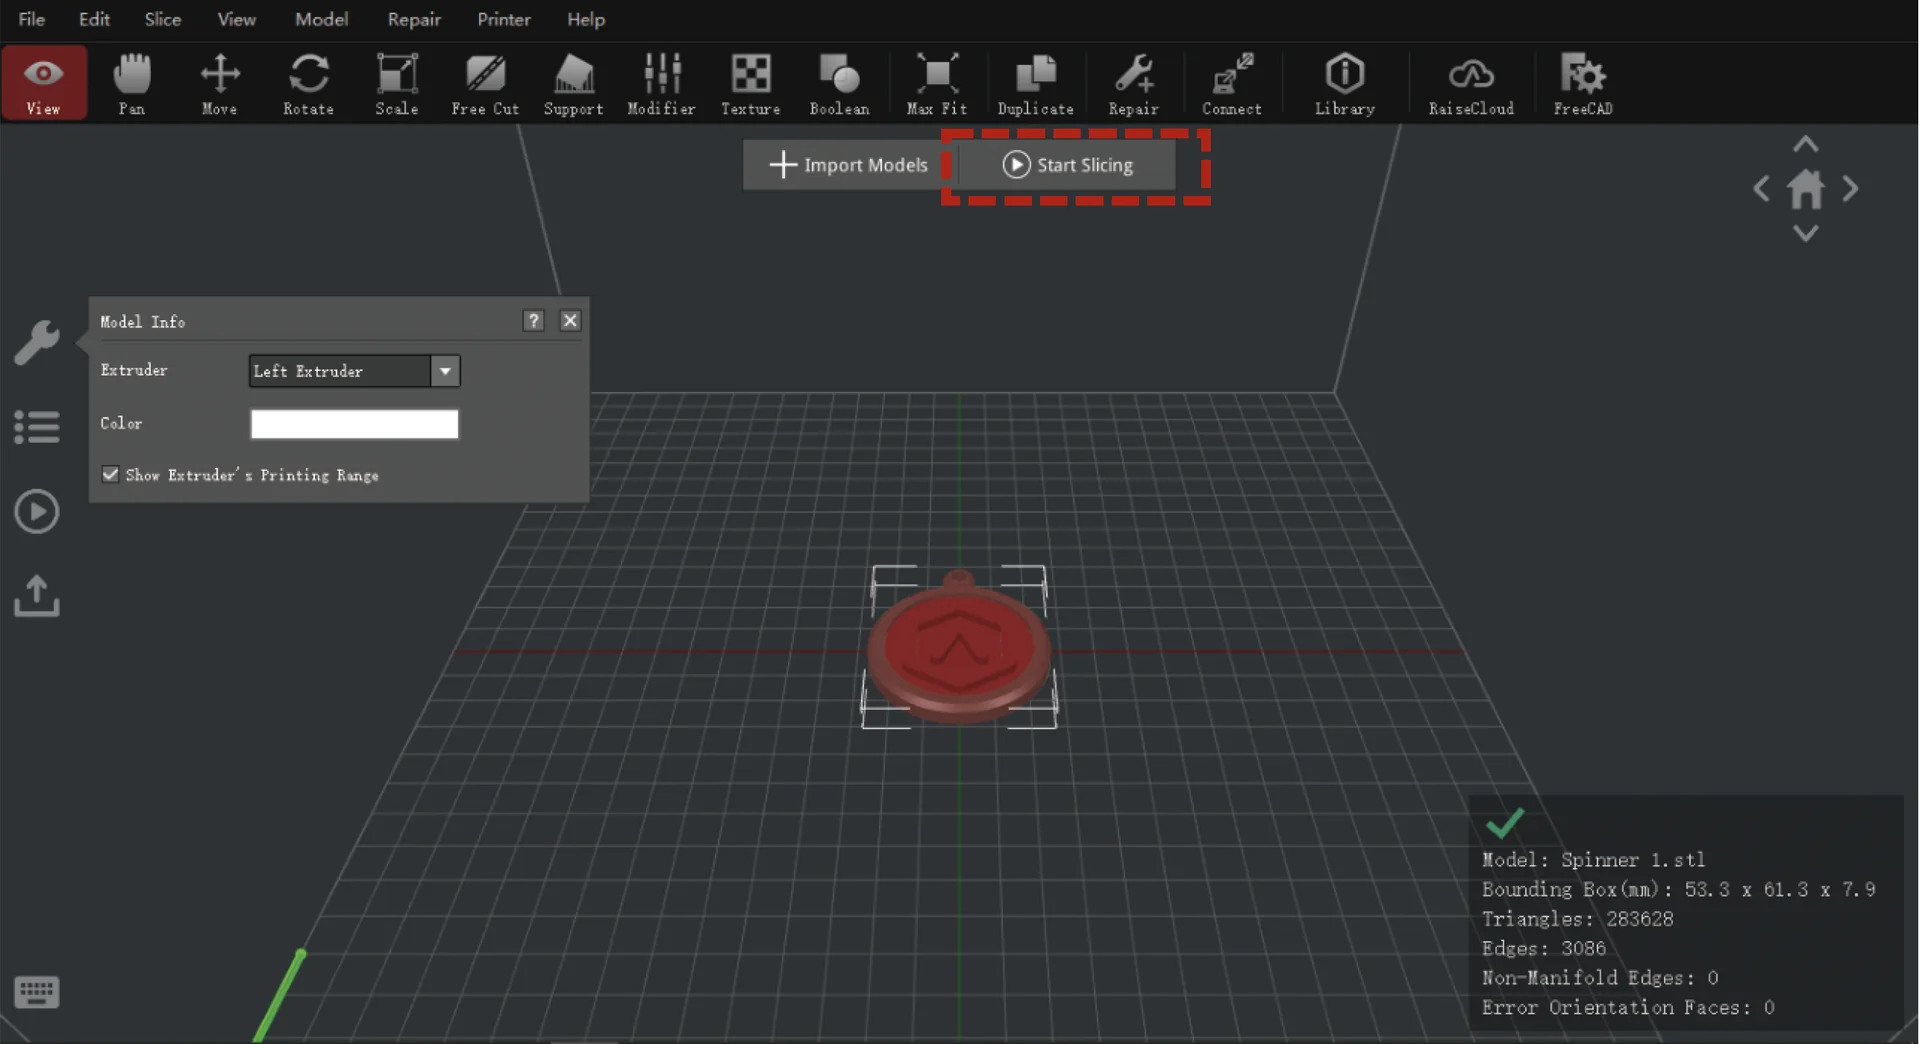Change the model color swatch
1920x1044 pixels.
[x=353, y=423]
